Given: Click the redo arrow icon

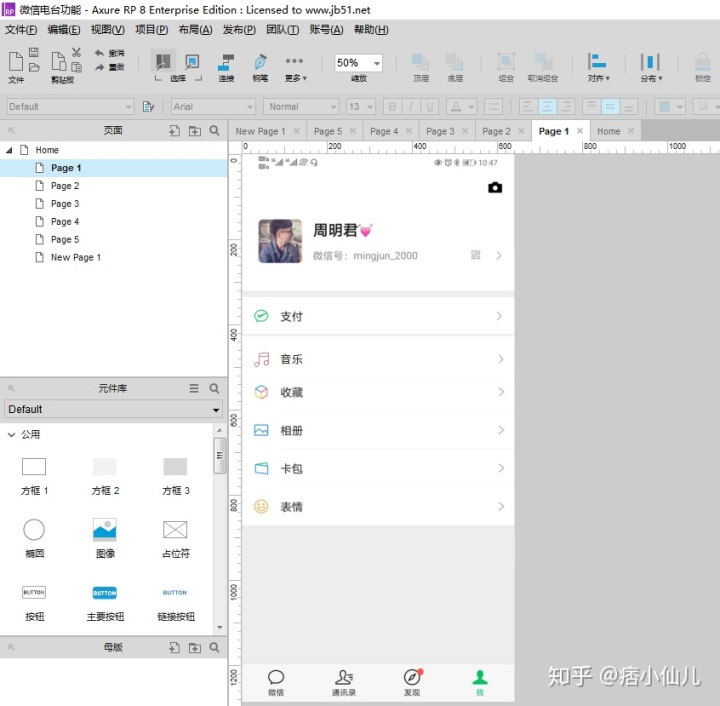Looking at the screenshot, I should point(99,67).
